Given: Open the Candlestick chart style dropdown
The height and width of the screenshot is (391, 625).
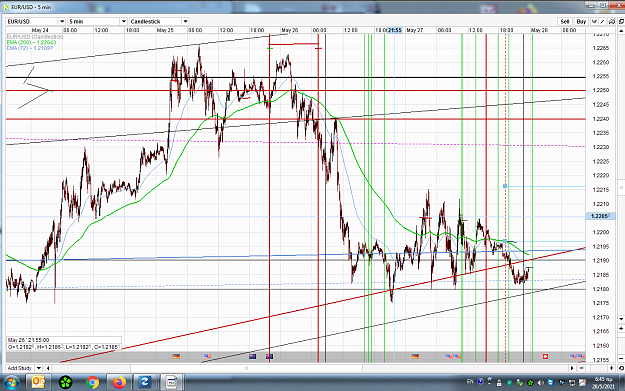Looking at the screenshot, I should [185, 22].
